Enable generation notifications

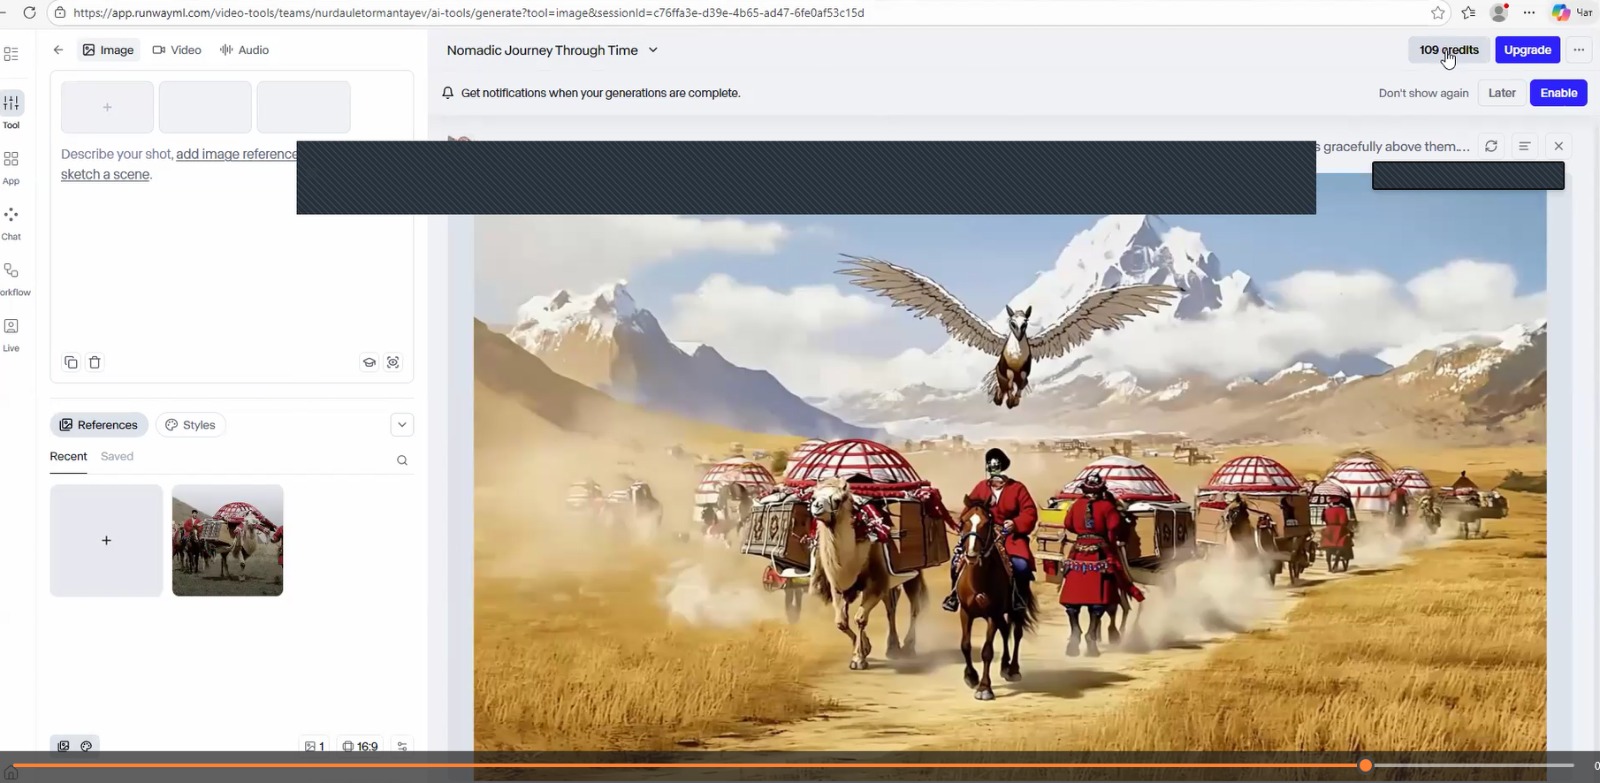coord(1558,93)
